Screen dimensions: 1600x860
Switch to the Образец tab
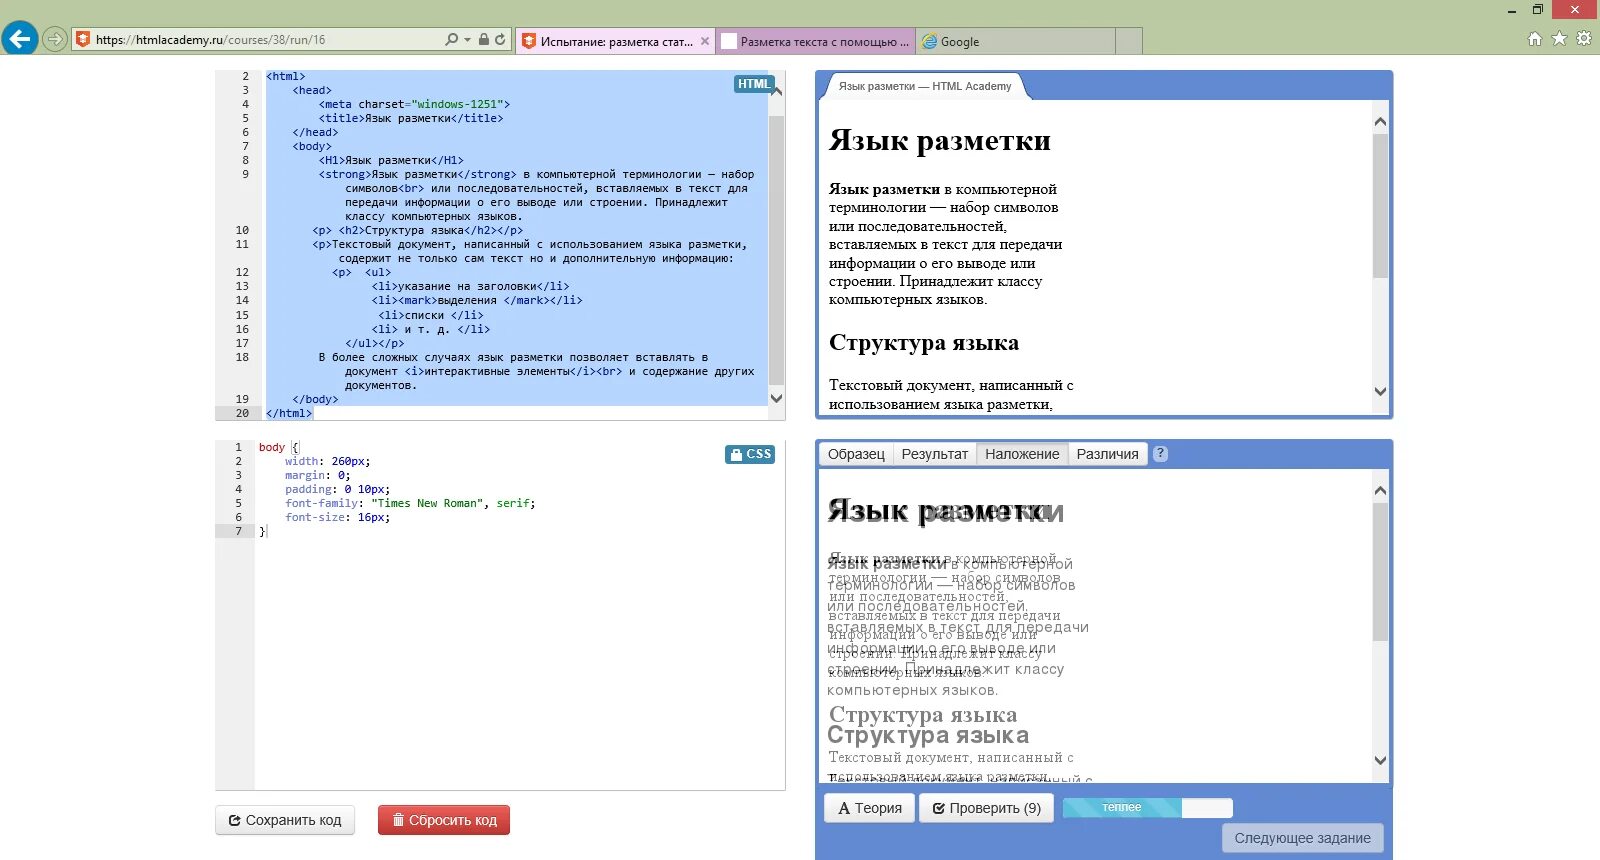point(856,454)
